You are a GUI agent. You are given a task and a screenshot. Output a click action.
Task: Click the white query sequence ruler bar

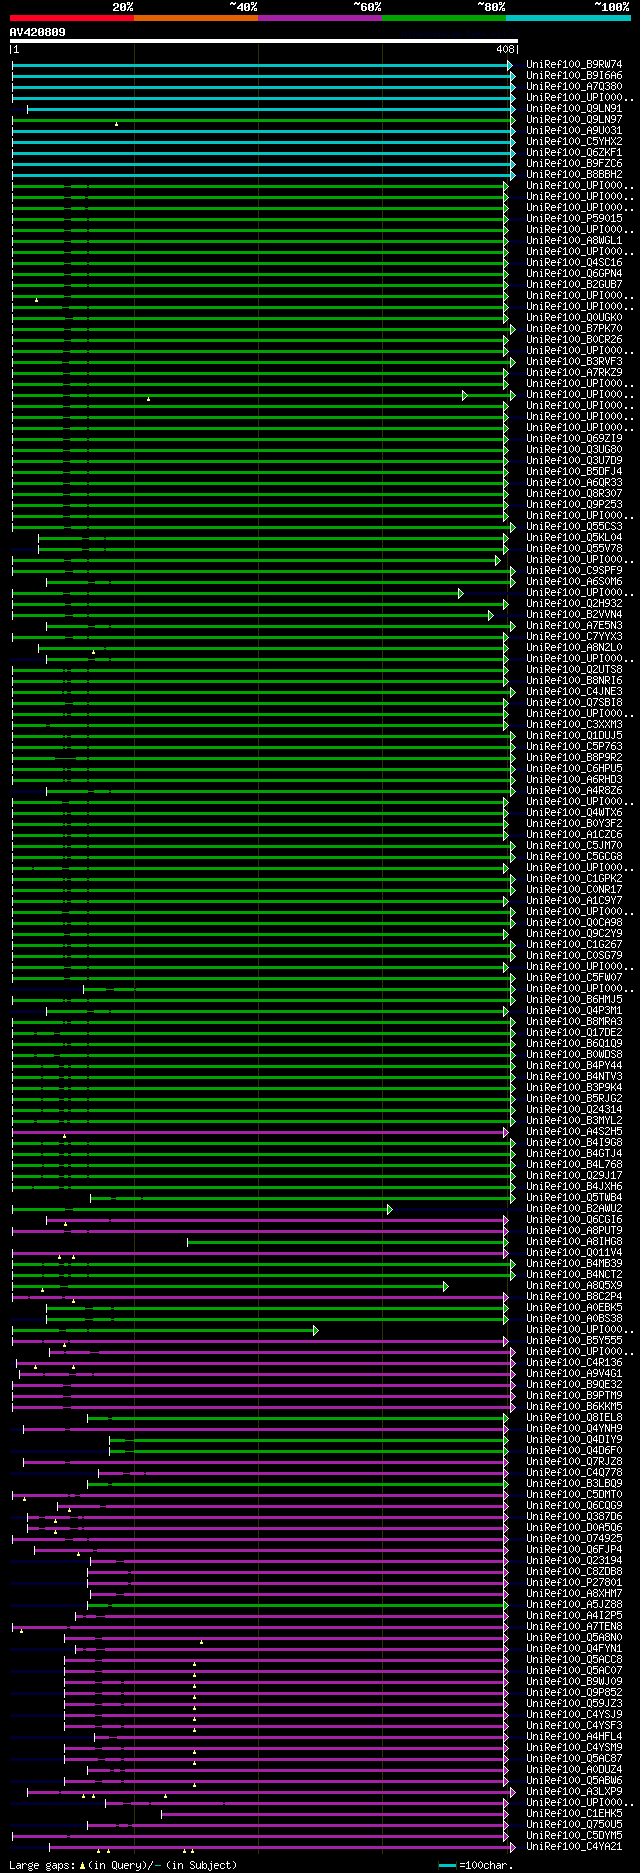(x=264, y=42)
